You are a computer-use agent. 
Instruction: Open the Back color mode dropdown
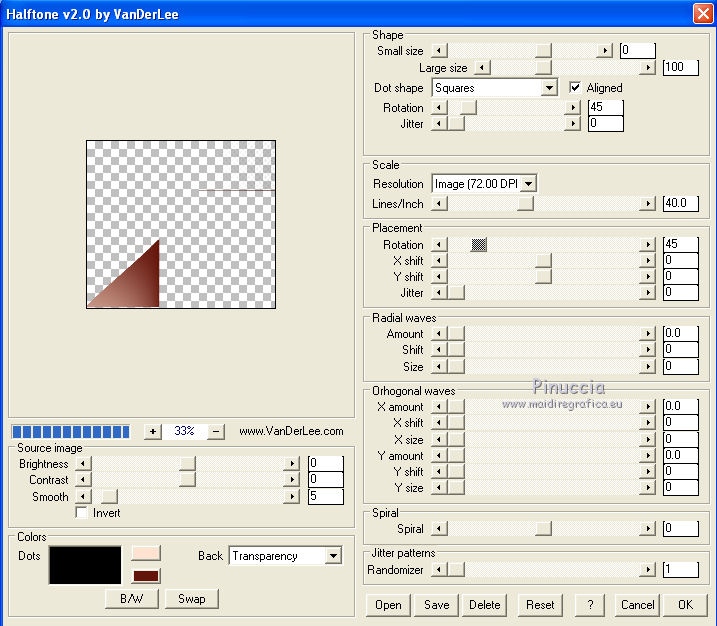tap(334, 556)
